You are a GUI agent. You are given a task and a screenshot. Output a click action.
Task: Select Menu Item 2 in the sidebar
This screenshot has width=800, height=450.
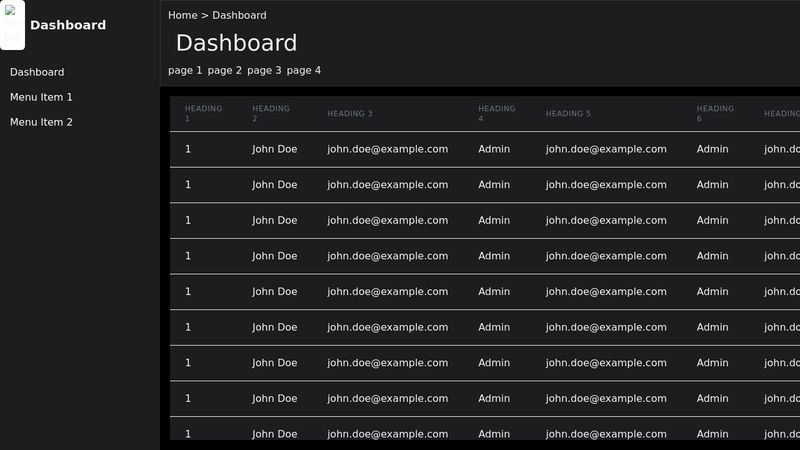point(41,122)
